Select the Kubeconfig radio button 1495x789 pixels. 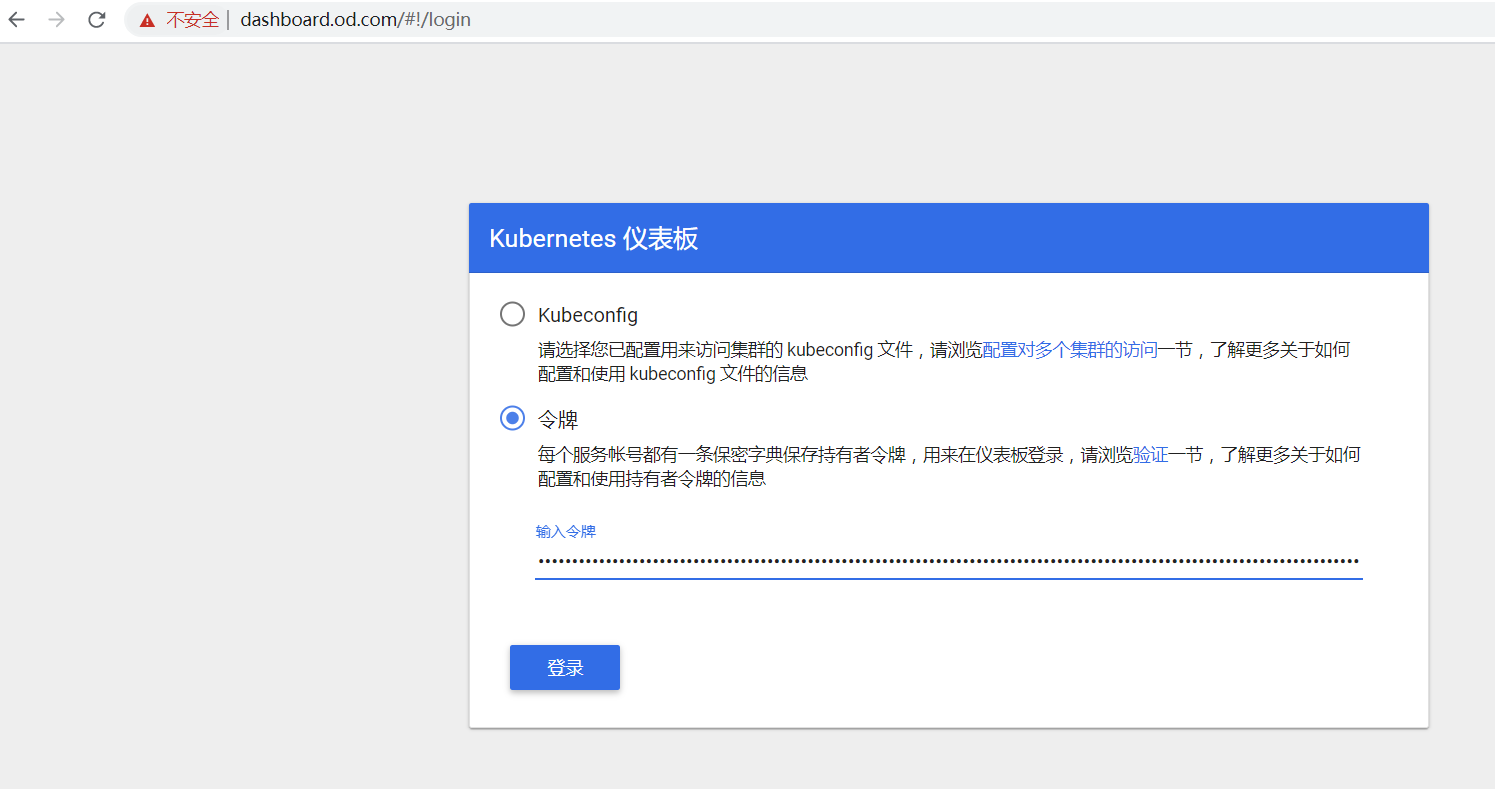(x=512, y=314)
